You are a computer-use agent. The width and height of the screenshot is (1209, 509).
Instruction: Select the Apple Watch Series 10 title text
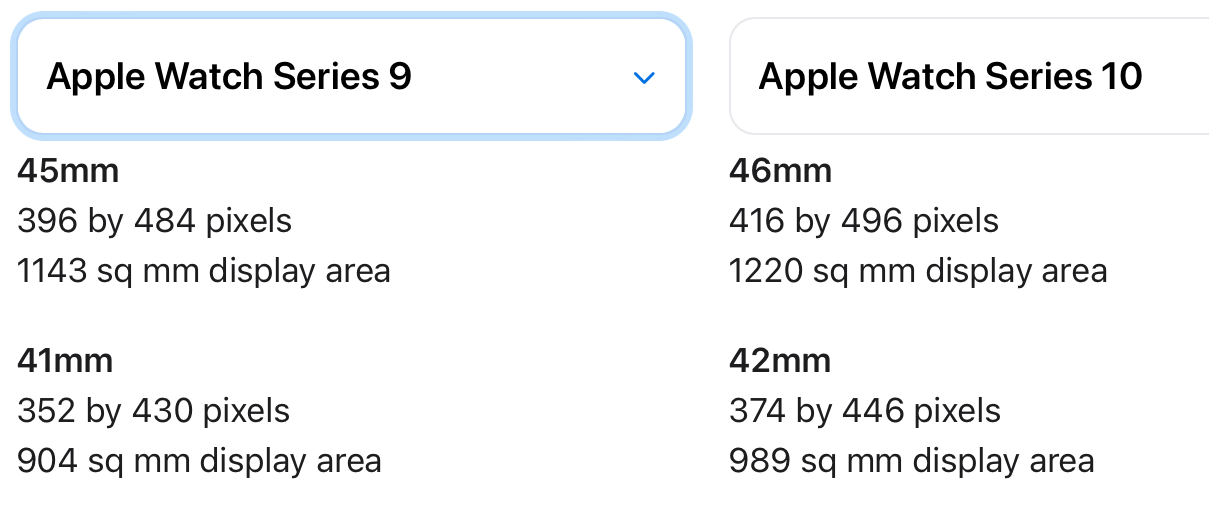click(950, 77)
